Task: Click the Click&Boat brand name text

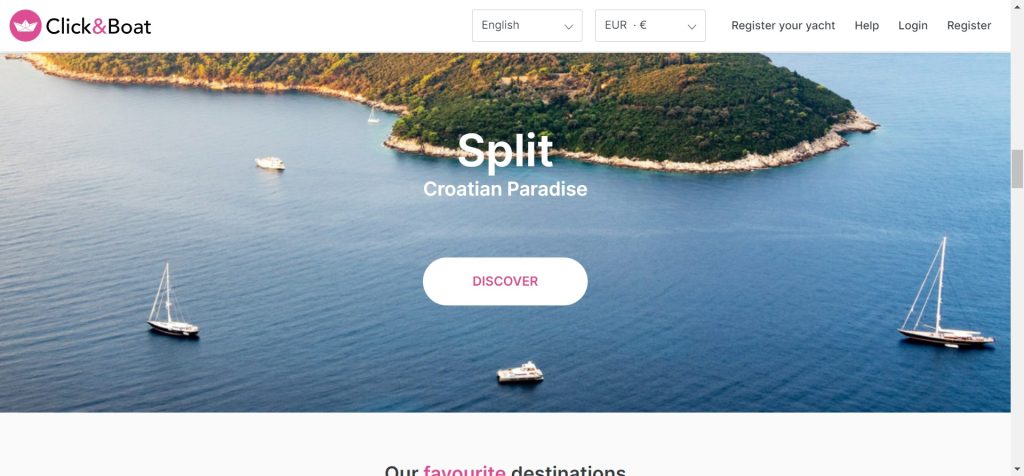Action: (x=99, y=26)
